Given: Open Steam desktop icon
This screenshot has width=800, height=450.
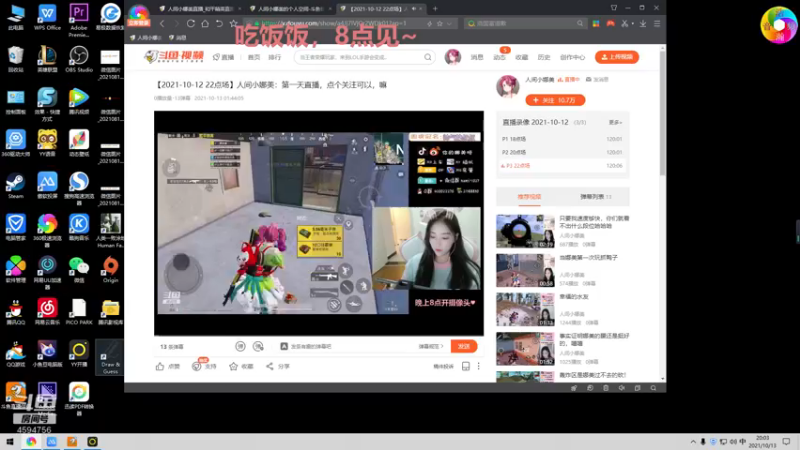Looking at the screenshot, I should tap(16, 185).
